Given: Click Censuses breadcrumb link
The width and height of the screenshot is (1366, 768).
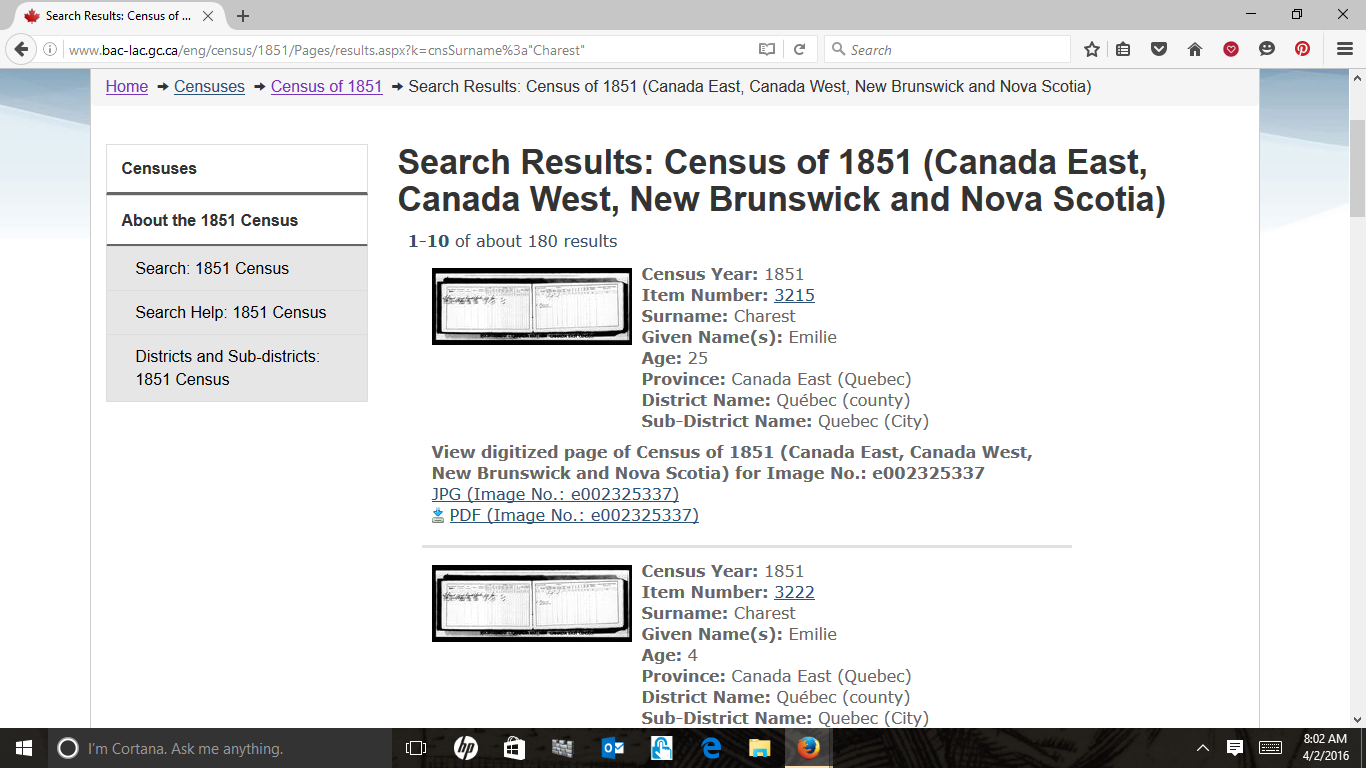Looking at the screenshot, I should (209, 86).
